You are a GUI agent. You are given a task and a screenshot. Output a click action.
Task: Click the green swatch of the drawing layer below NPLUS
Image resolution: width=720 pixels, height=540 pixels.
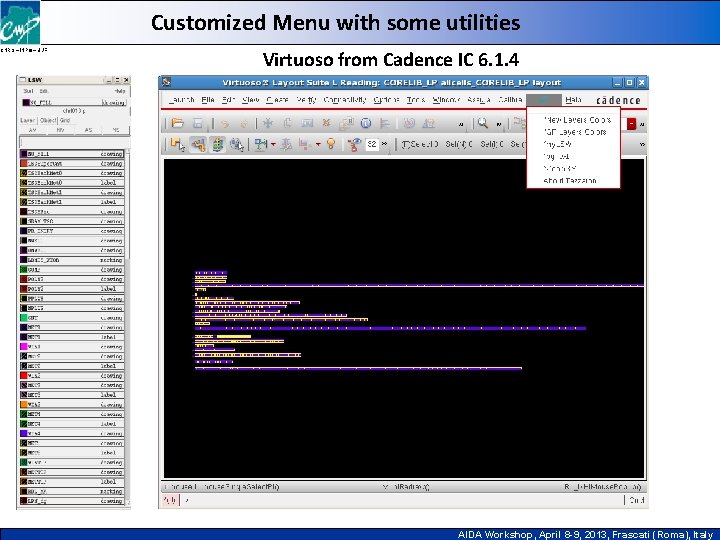23,318
